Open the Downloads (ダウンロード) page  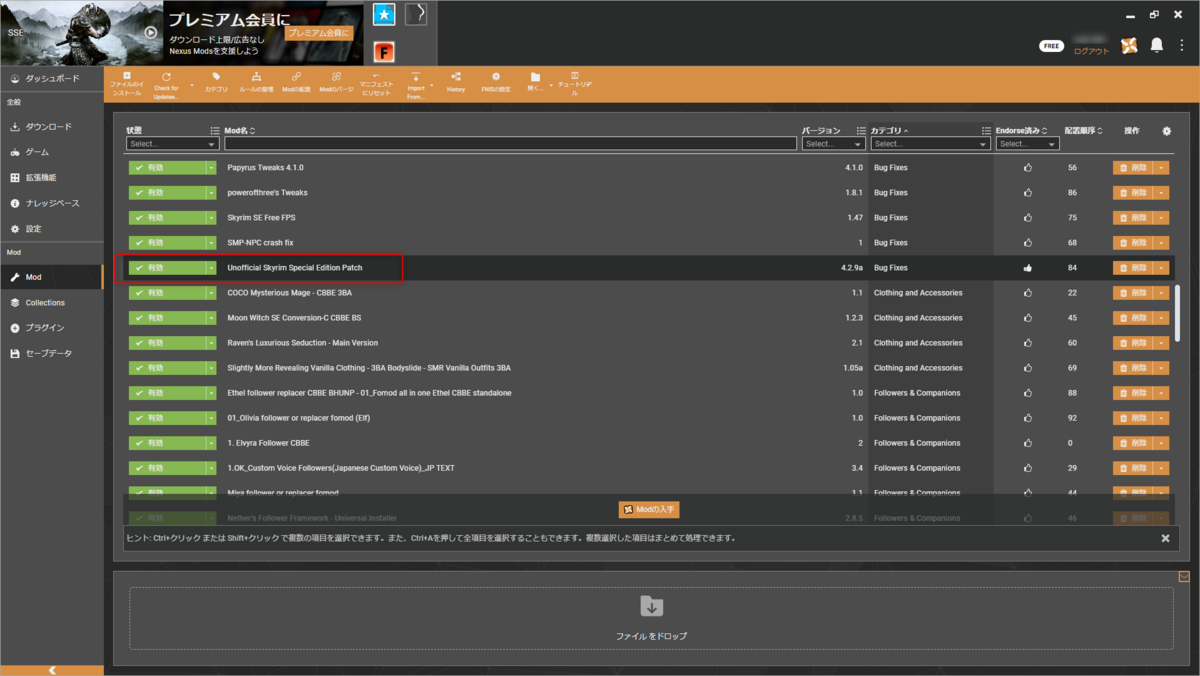[x=51, y=127]
